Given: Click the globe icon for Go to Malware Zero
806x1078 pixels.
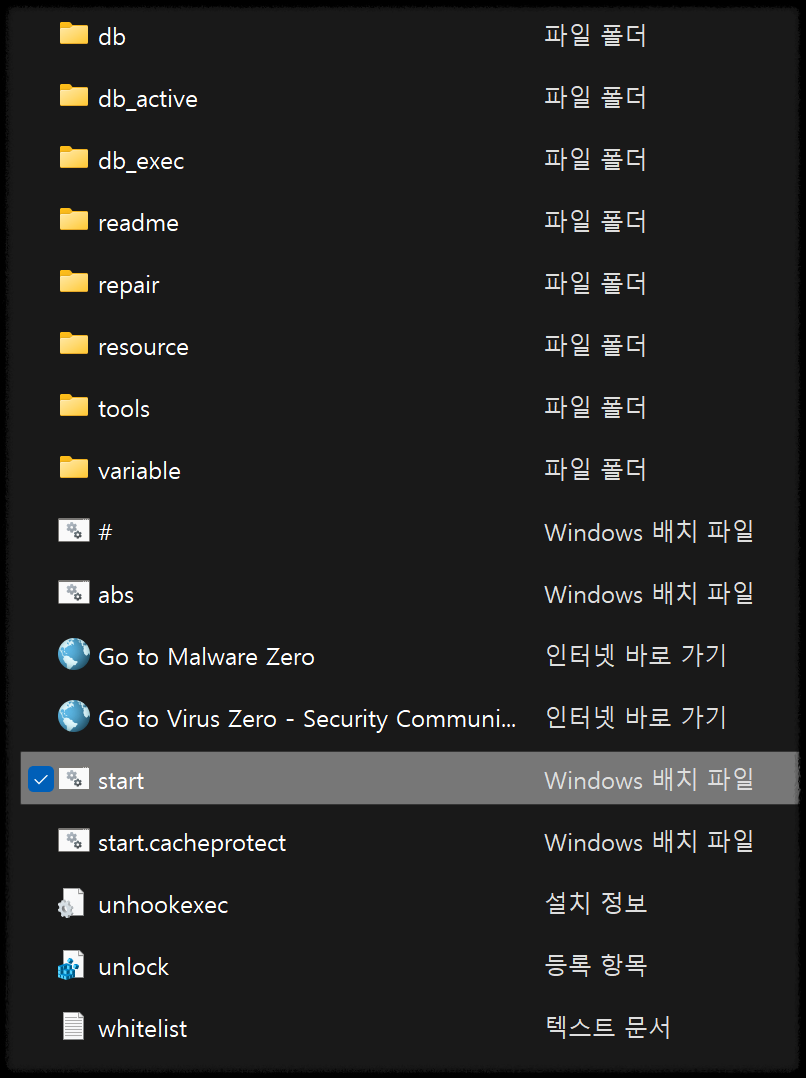Looking at the screenshot, I should [x=72, y=656].
